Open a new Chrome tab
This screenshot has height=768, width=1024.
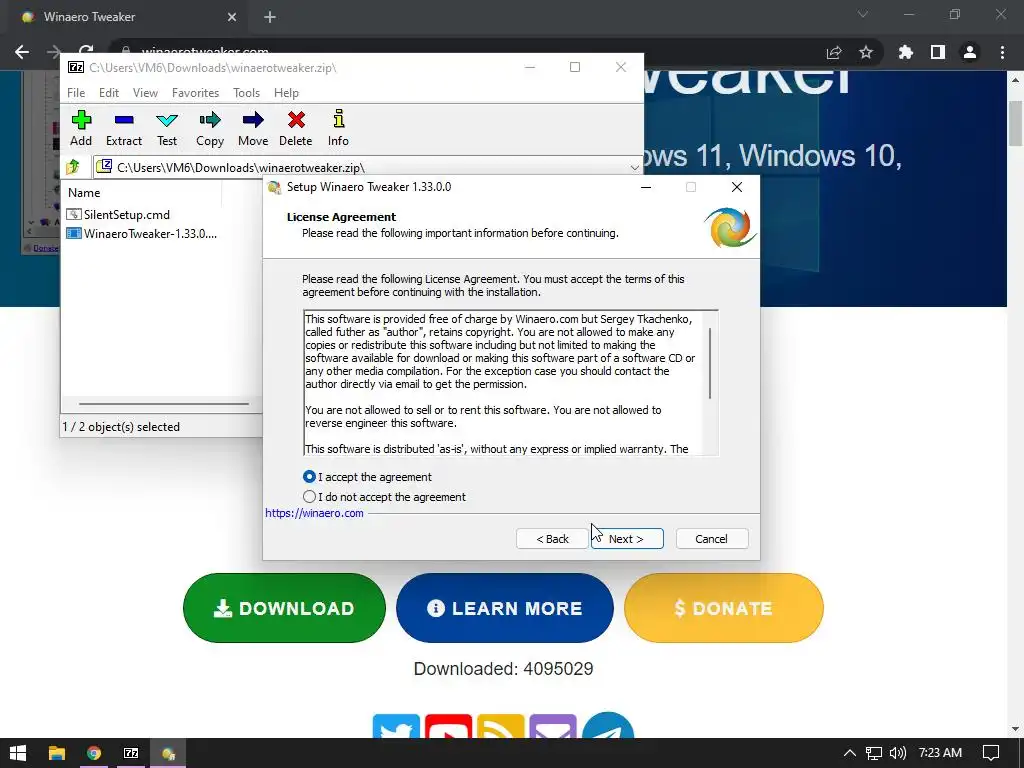point(270,17)
